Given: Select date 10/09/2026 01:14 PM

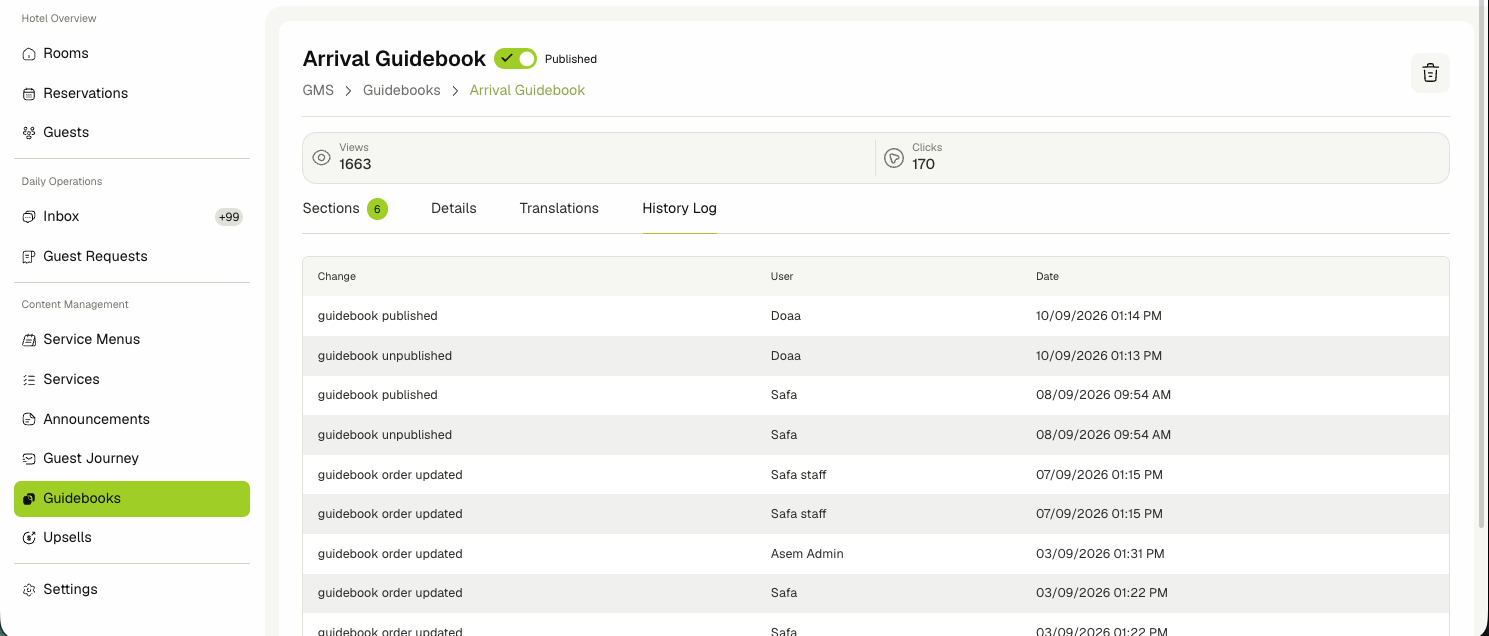Looking at the screenshot, I should 1099,316.
